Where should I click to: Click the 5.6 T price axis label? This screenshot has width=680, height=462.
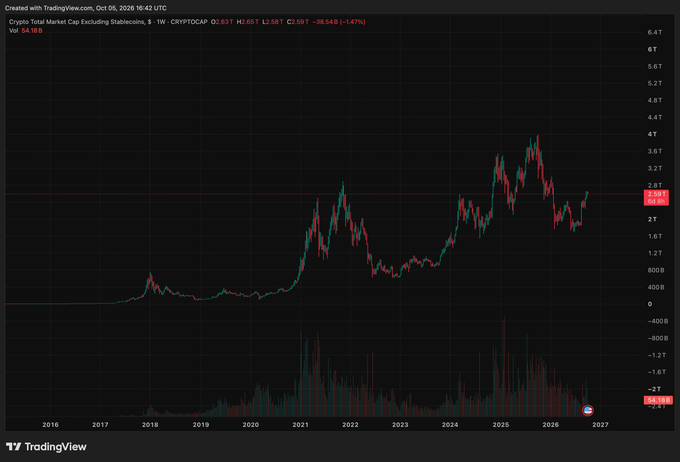(x=655, y=66)
